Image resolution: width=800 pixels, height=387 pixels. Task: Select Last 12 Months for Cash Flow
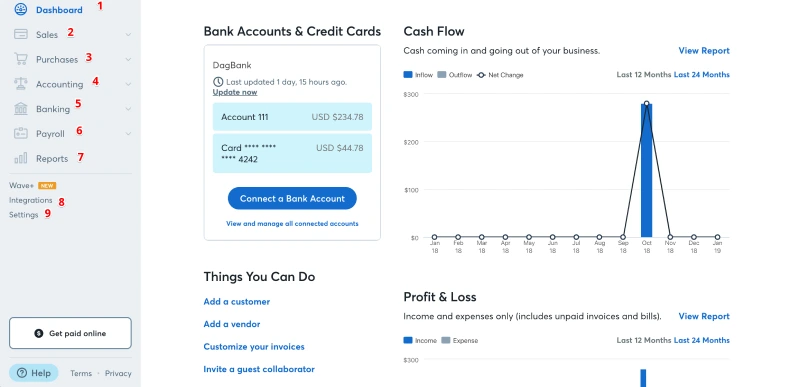644,74
